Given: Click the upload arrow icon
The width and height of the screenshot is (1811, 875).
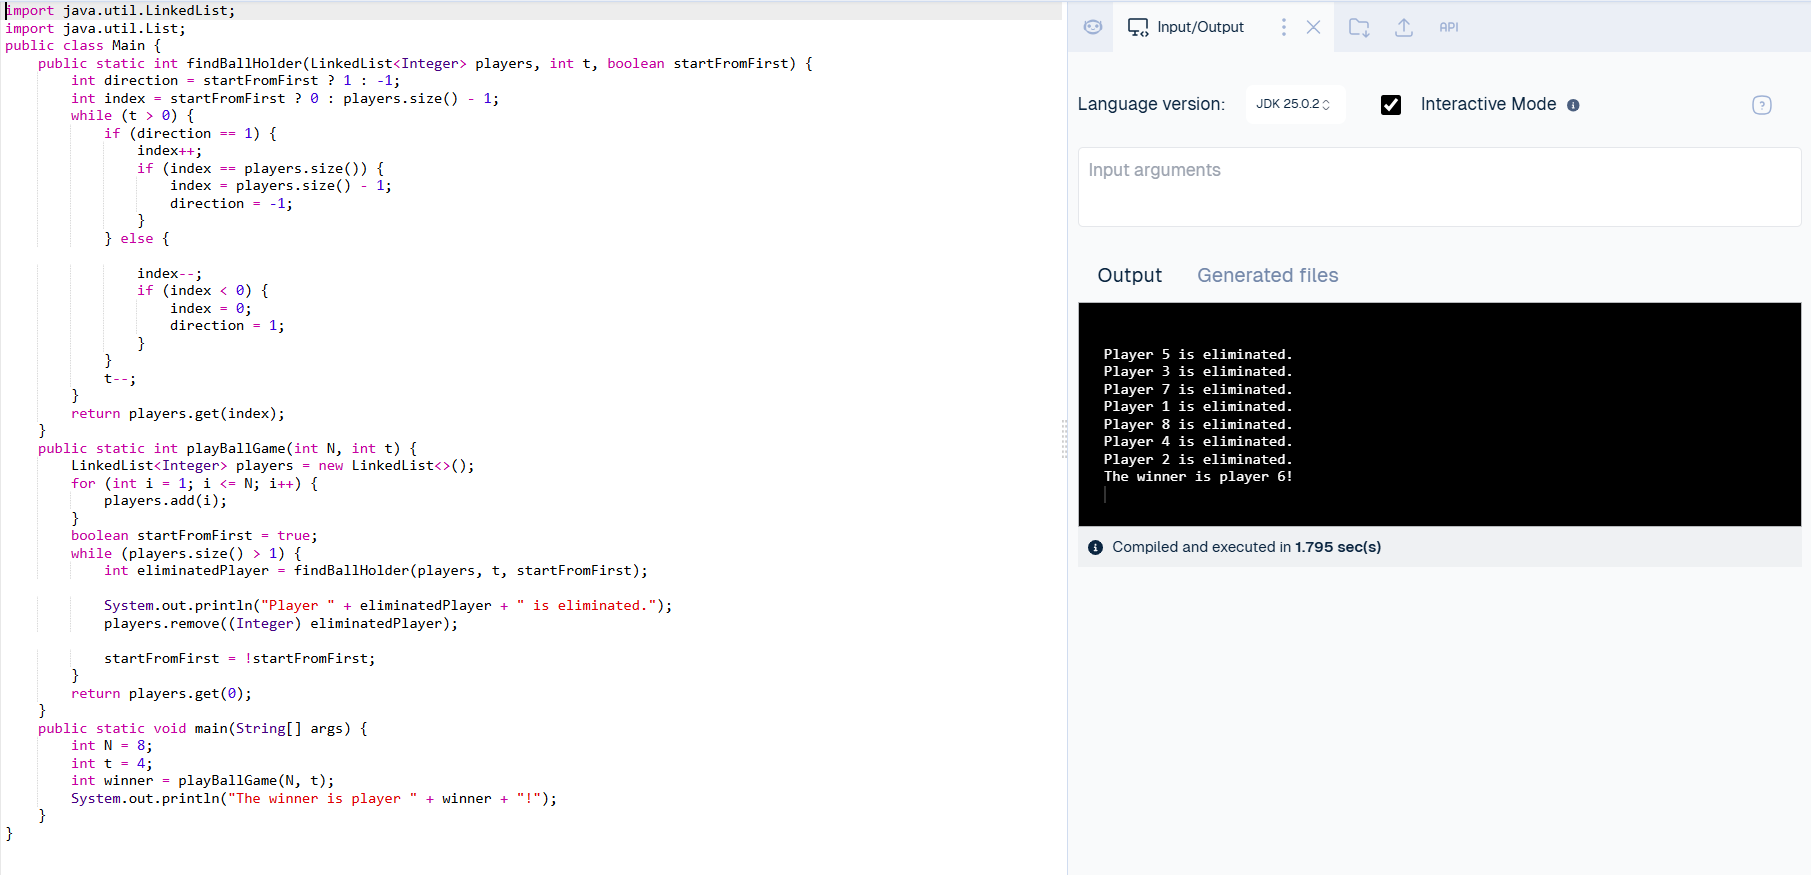Looking at the screenshot, I should pos(1404,27).
